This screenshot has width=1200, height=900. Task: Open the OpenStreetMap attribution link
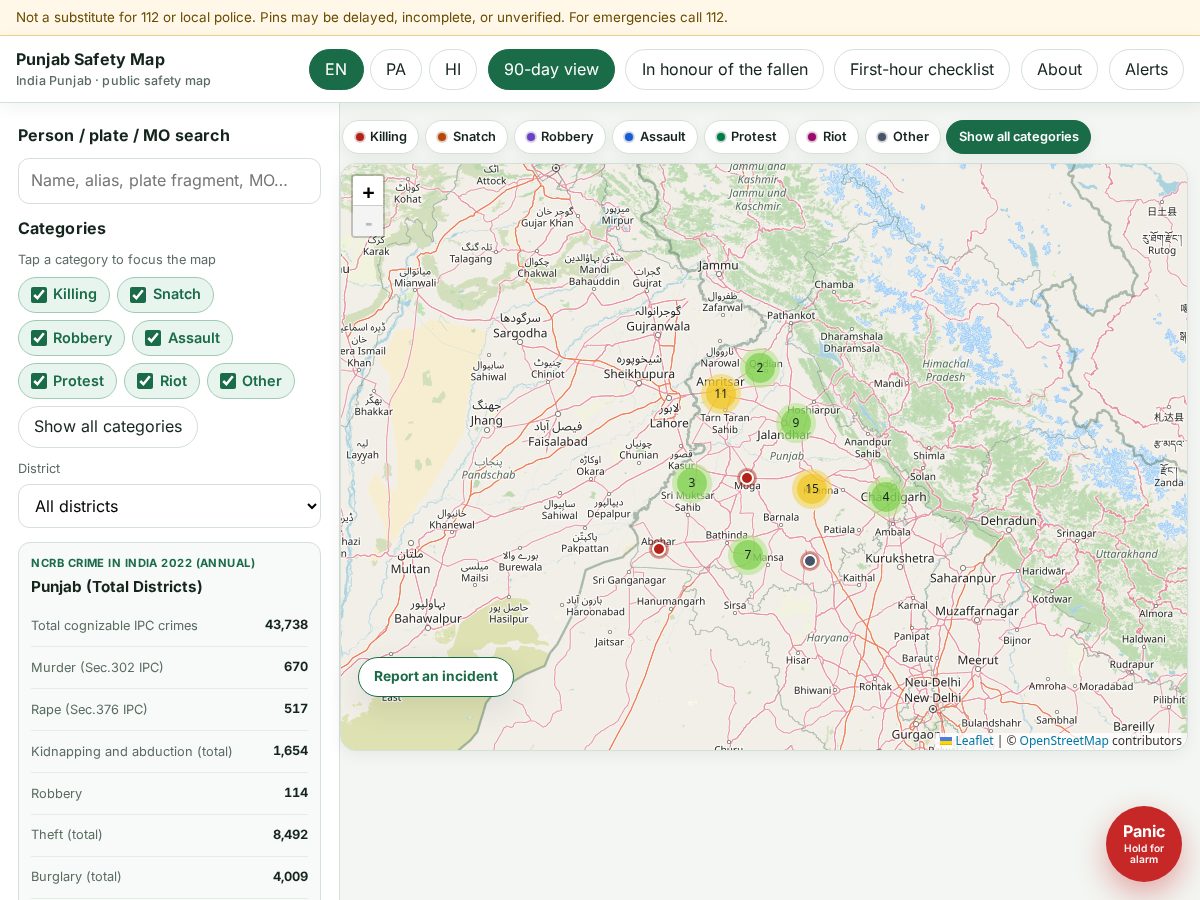[x=1064, y=741]
